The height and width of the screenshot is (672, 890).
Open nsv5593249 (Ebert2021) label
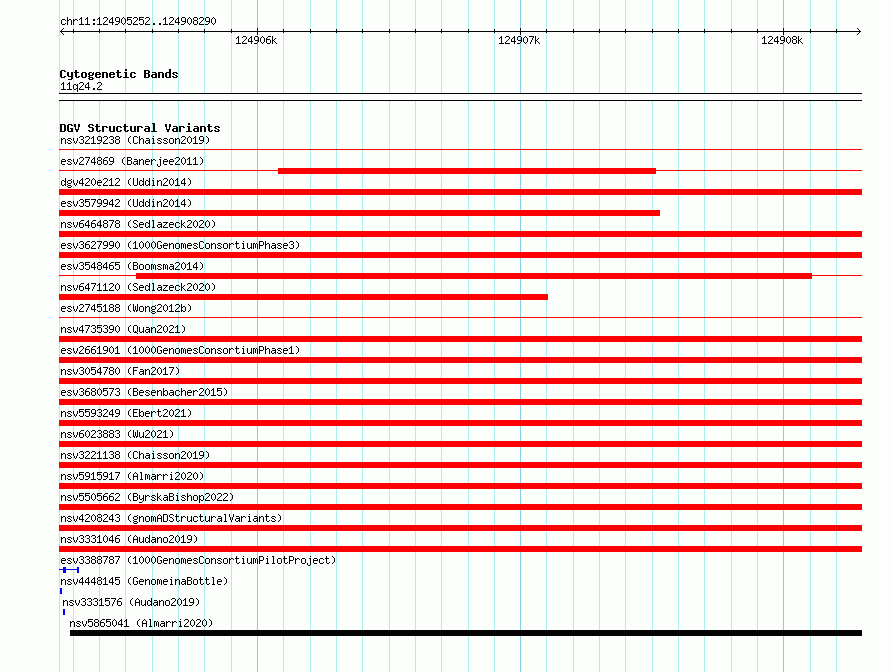pos(126,413)
